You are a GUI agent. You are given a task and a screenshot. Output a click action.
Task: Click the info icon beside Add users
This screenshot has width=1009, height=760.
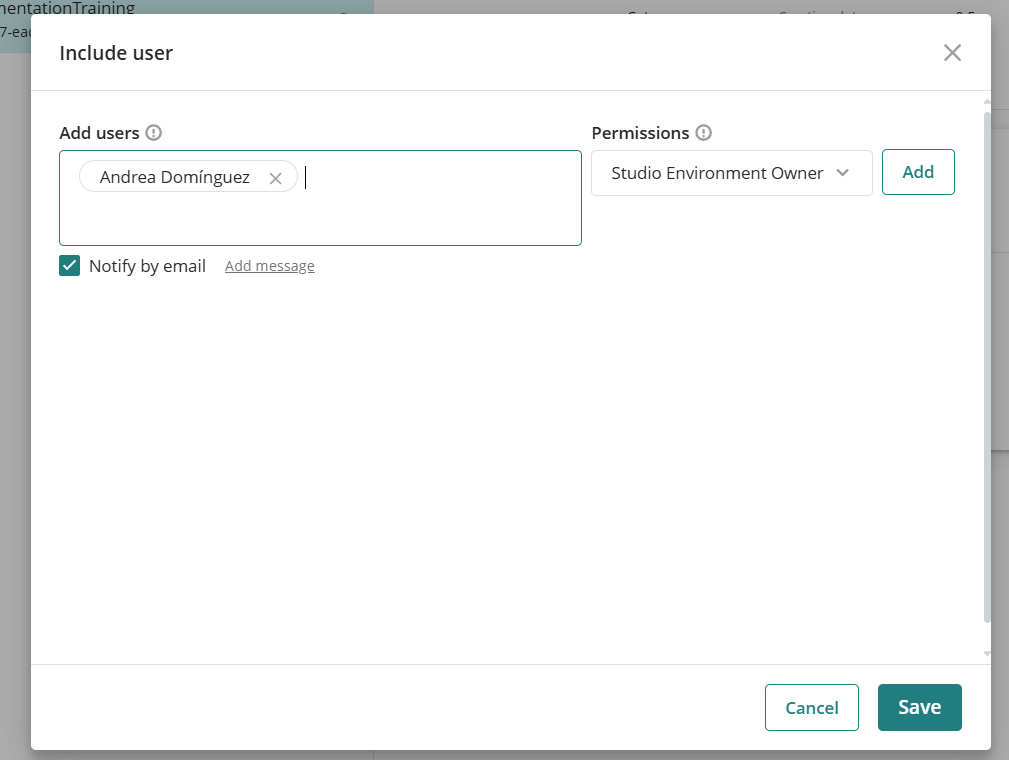[x=153, y=133]
